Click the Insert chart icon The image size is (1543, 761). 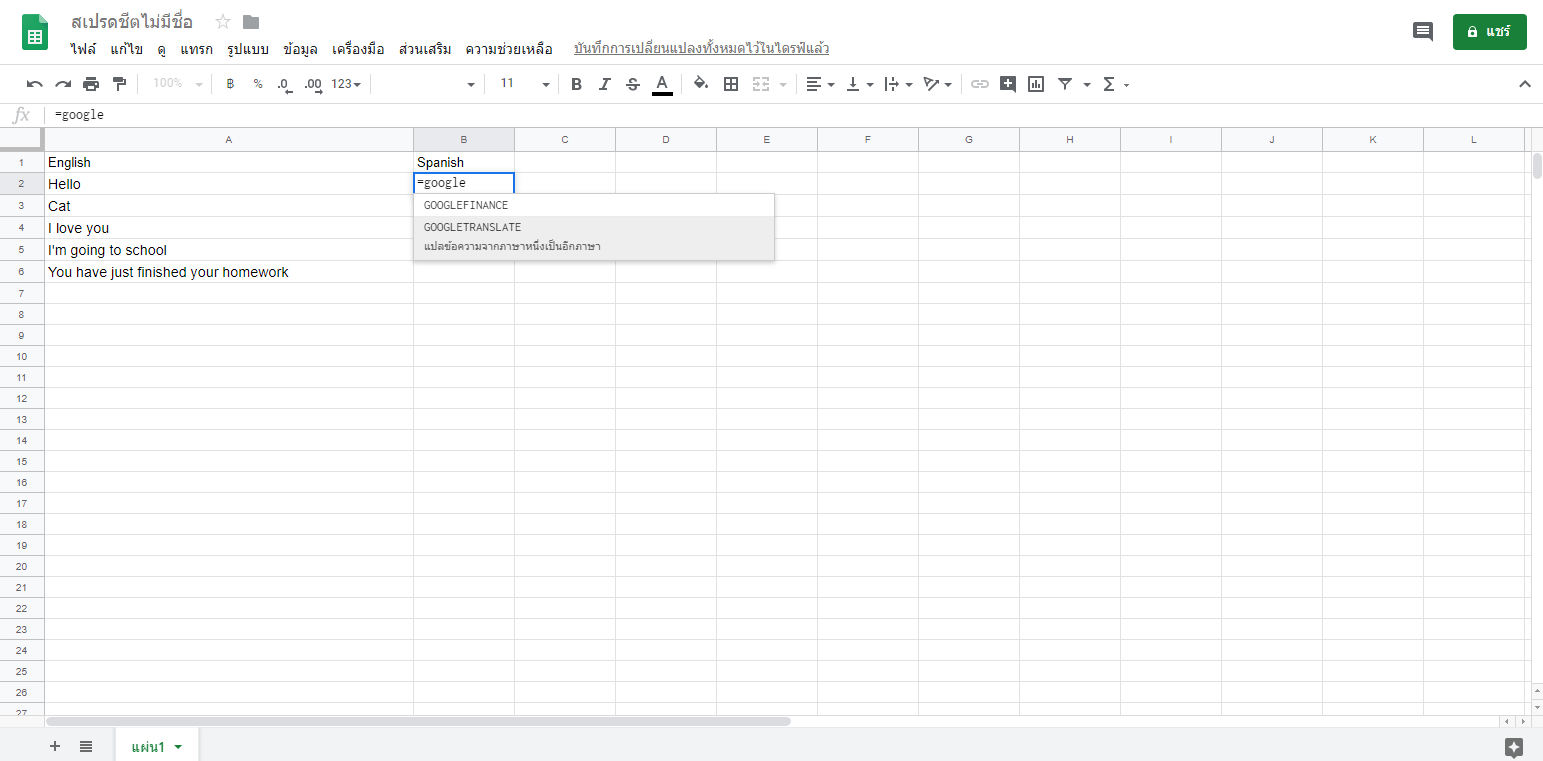coord(1036,84)
